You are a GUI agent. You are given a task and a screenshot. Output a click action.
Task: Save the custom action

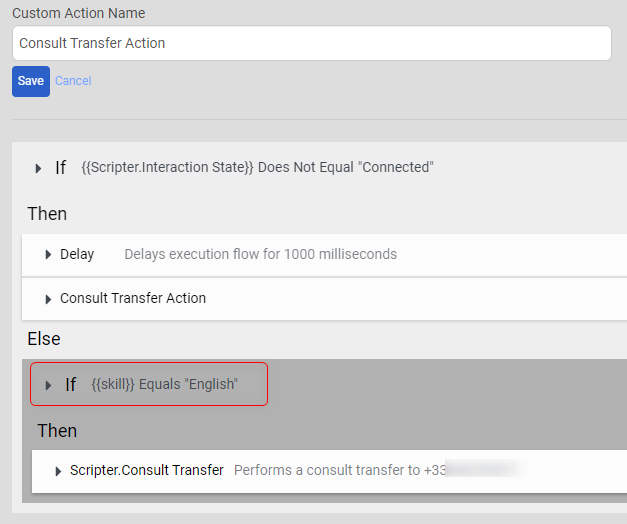coord(31,81)
